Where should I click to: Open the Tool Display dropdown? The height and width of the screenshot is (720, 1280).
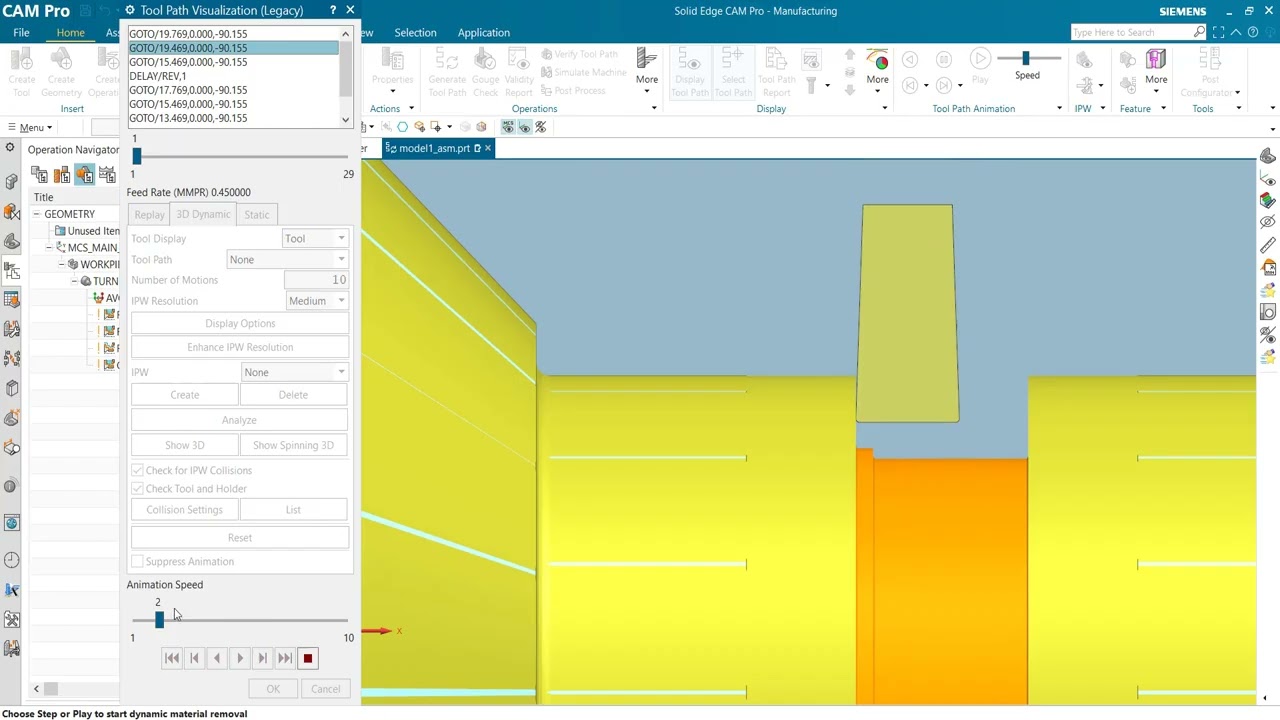coord(314,239)
